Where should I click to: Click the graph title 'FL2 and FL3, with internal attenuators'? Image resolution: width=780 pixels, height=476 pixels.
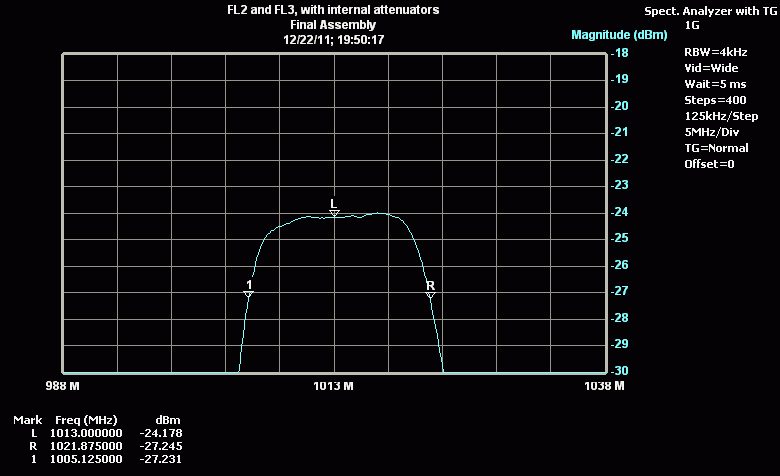point(333,10)
